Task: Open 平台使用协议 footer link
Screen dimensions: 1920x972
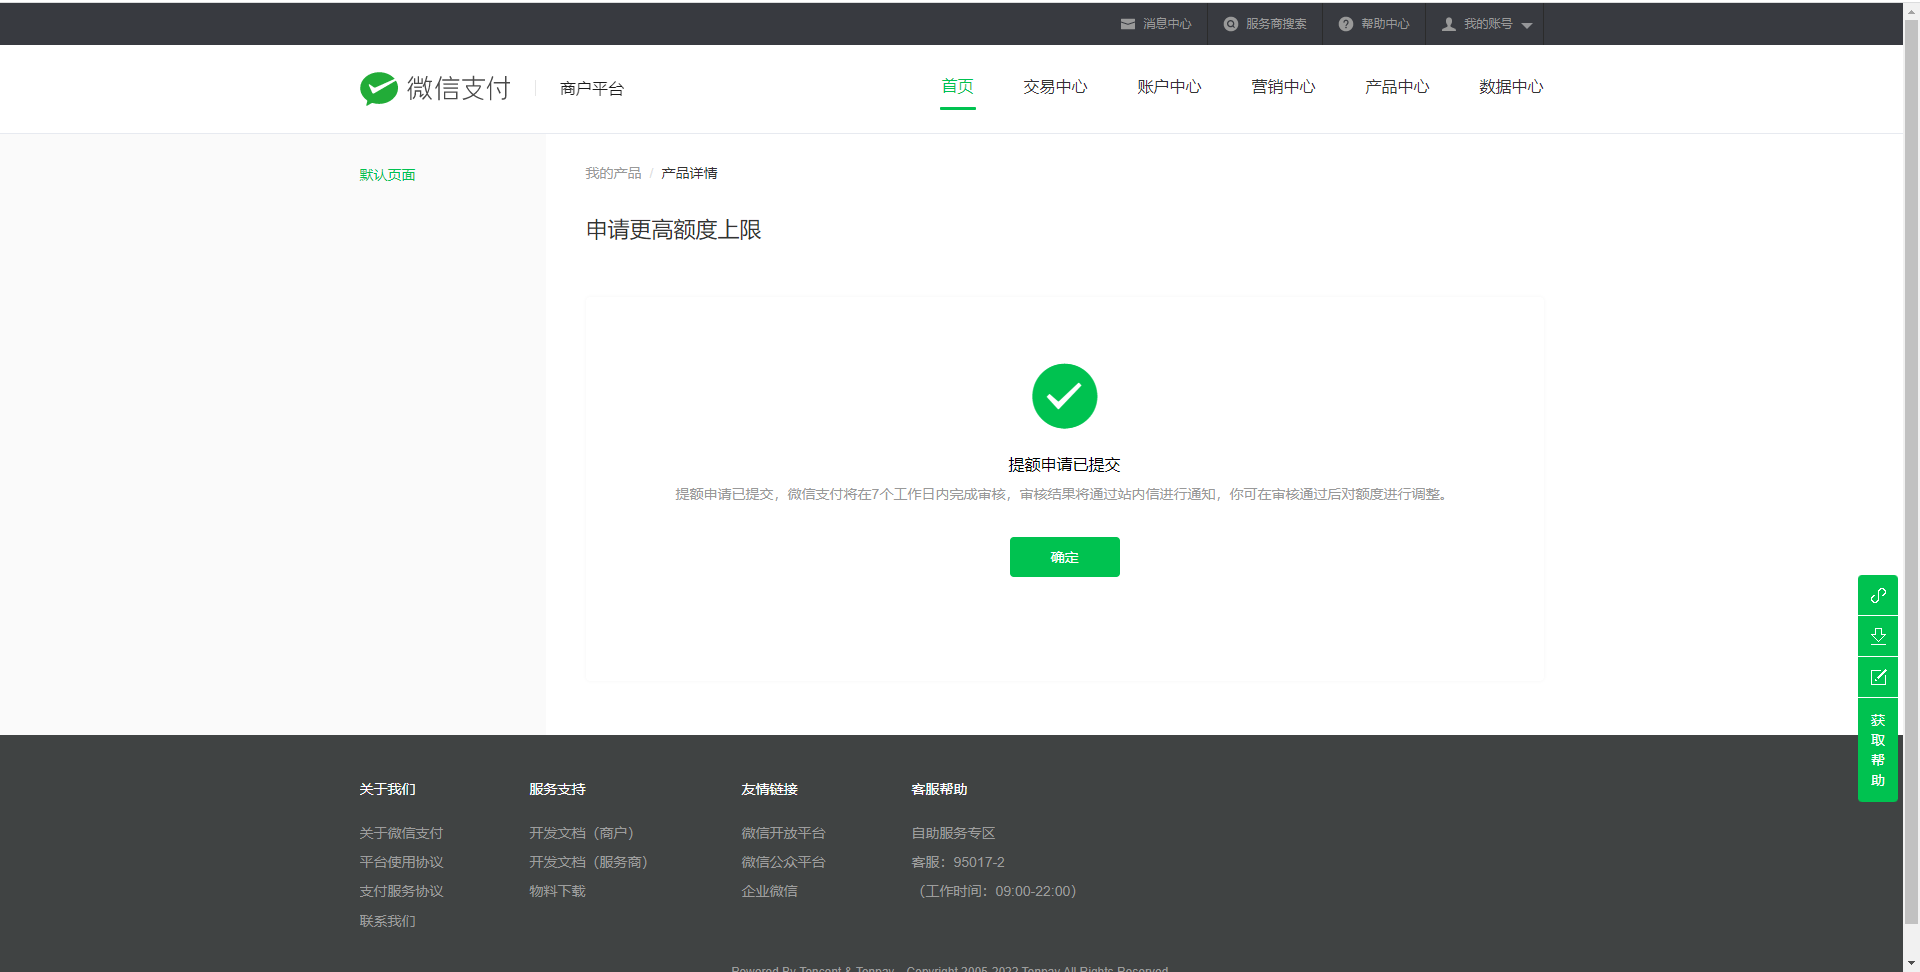Action: point(401,862)
